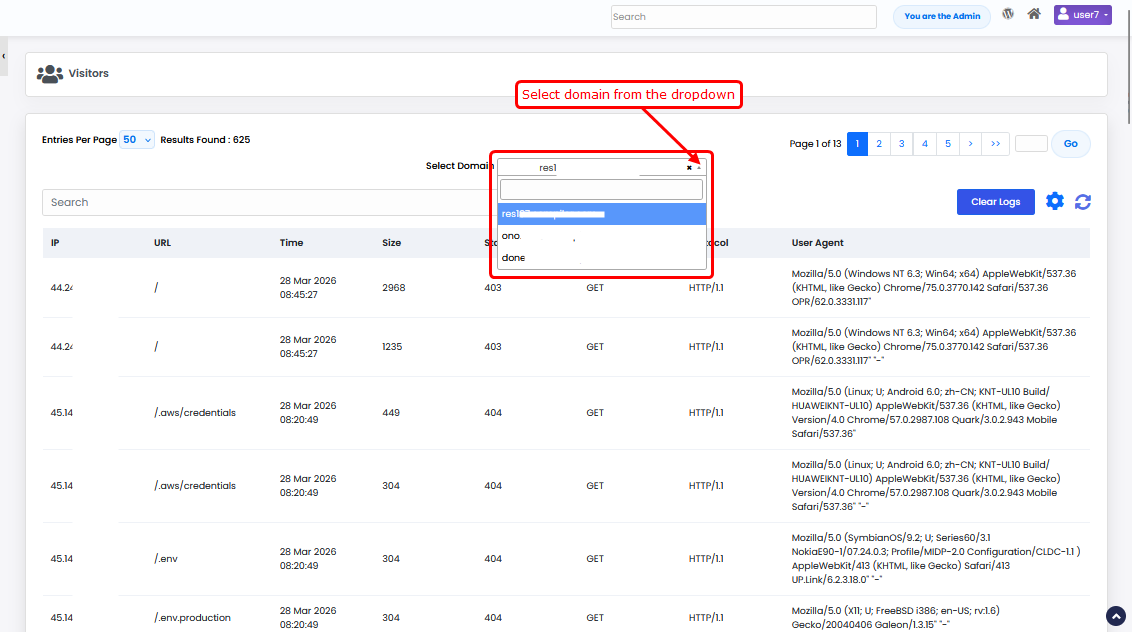1132x632 pixels.
Task: Jump to last page with >> button
Action: (995, 144)
